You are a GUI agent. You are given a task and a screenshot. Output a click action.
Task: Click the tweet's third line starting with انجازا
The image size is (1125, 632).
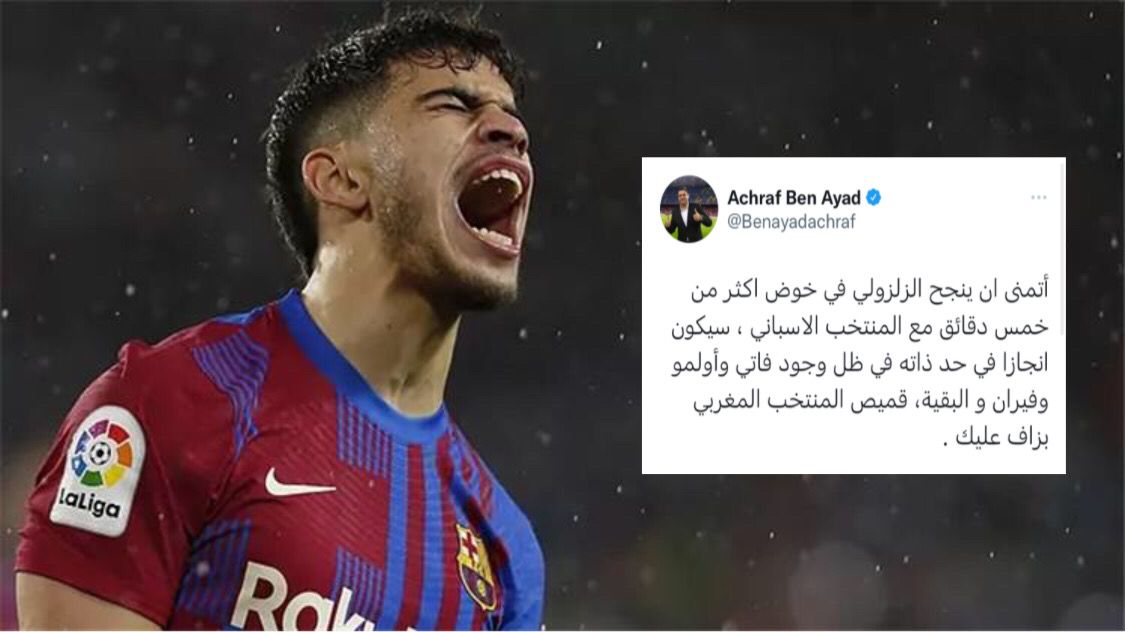[860, 364]
